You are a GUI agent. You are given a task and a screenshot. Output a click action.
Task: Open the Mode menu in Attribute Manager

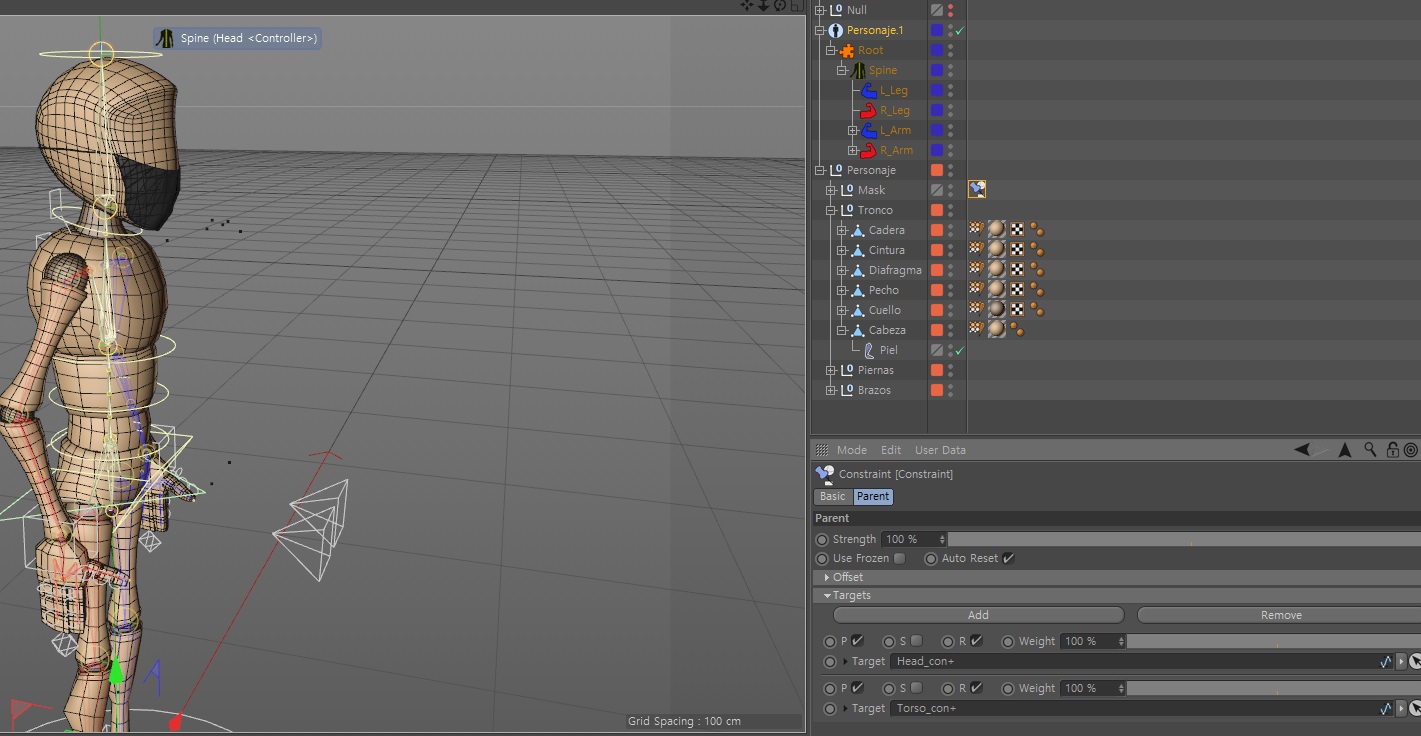[852, 450]
